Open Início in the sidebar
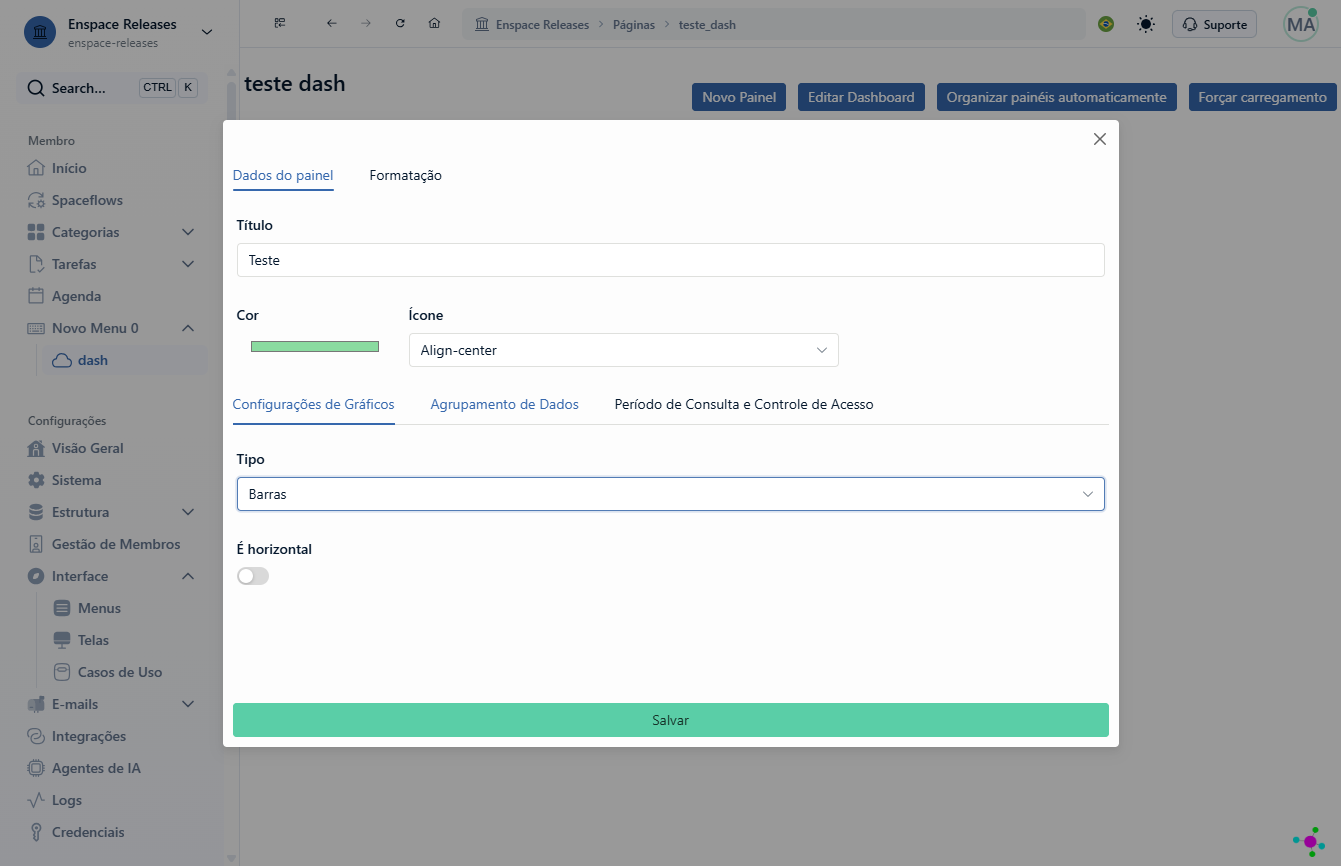The image size is (1341, 866). pyautogui.click(x=112, y=168)
